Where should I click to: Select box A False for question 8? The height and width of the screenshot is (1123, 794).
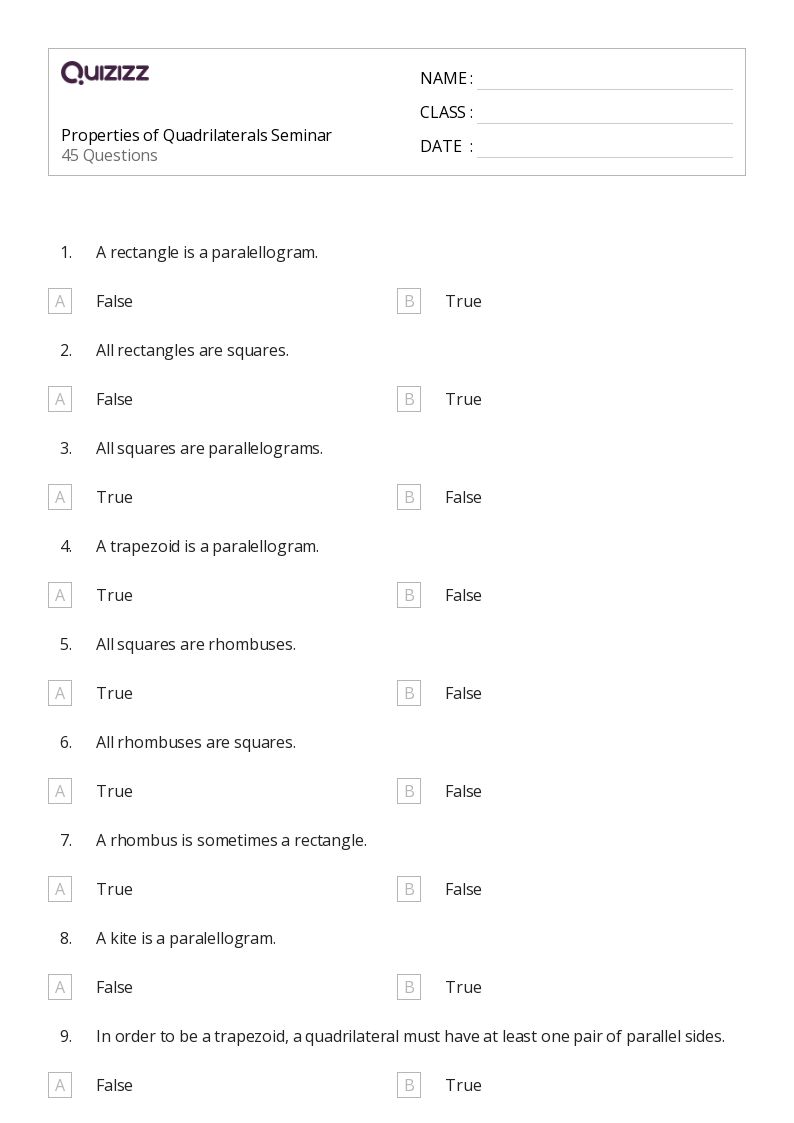click(60, 987)
